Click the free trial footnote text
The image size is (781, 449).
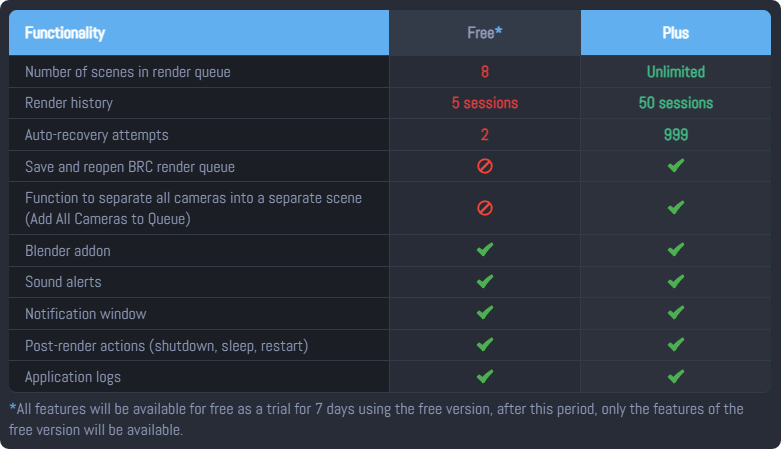pos(376,419)
